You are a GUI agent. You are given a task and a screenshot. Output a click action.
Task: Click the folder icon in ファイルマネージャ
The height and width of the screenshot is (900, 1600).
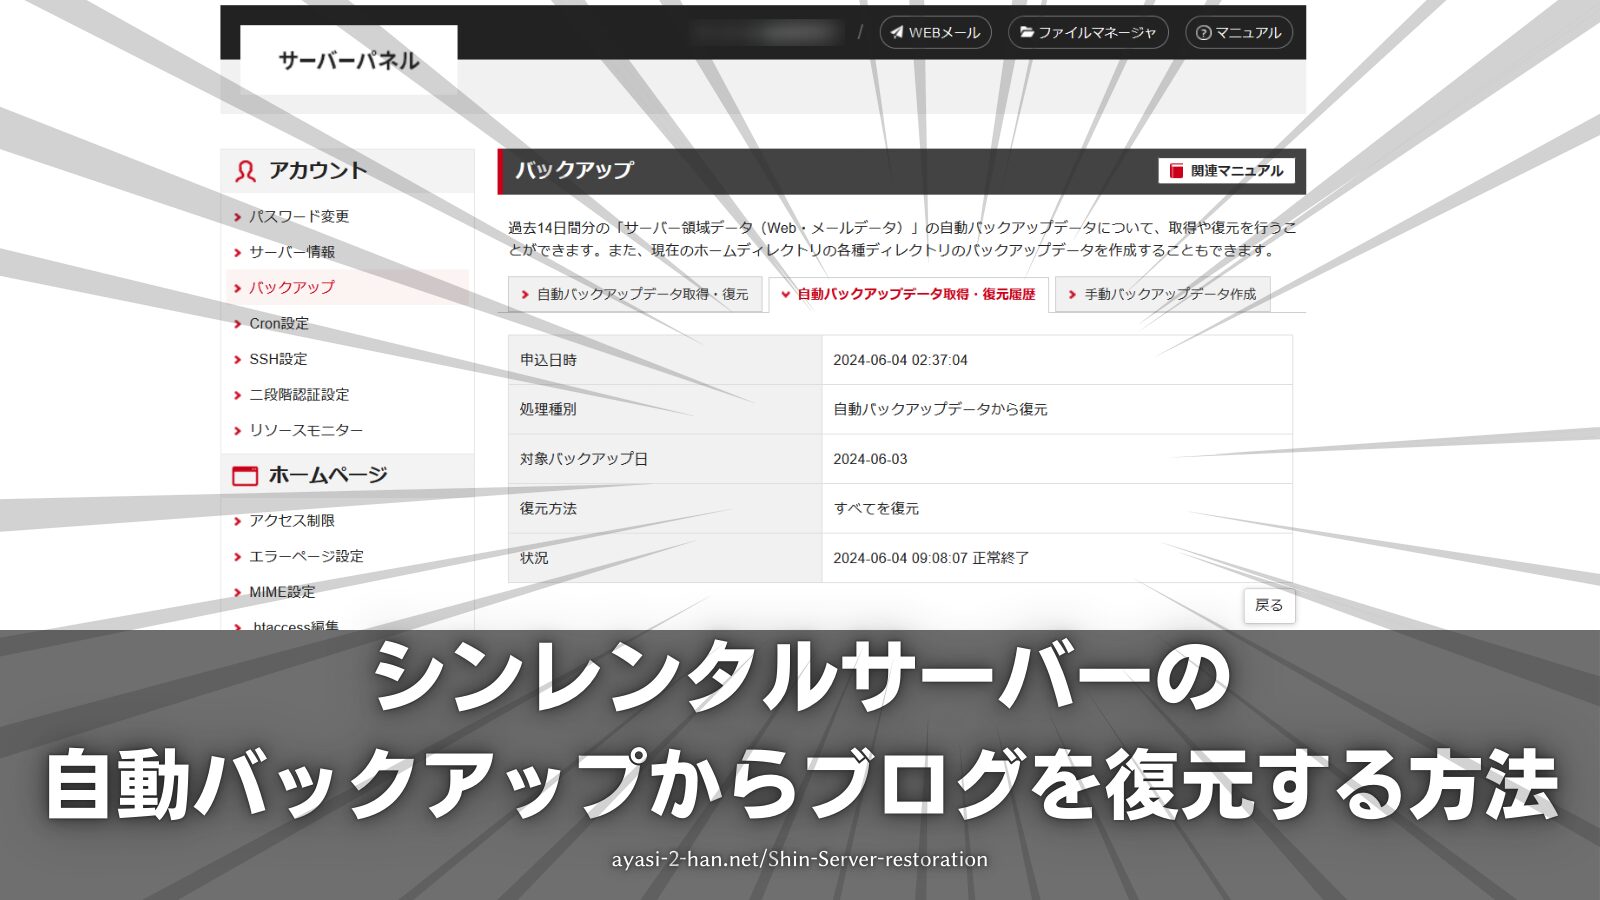pyautogui.click(x=1026, y=32)
